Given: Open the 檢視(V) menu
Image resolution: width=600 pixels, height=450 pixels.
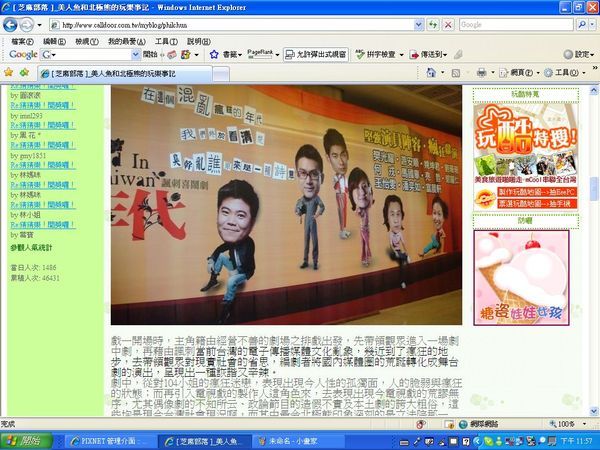Looking at the screenshot, I should click(86, 41).
